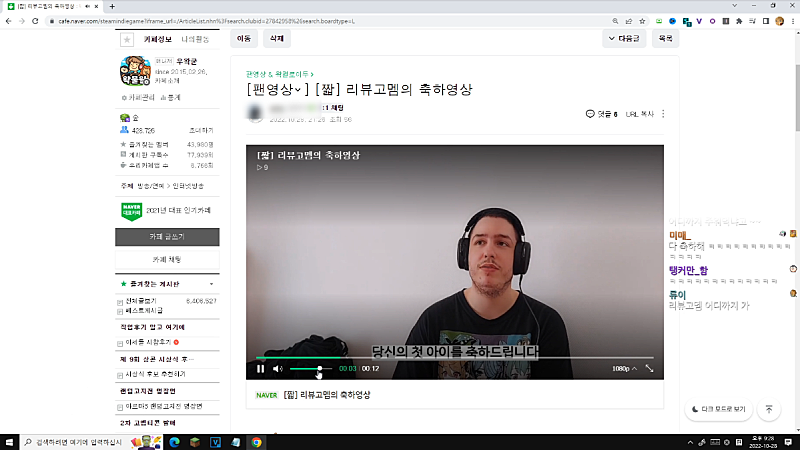Click the 카페 글쓰기 button
Image resolution: width=800 pixels, height=450 pixels.
pyautogui.click(x=167, y=237)
